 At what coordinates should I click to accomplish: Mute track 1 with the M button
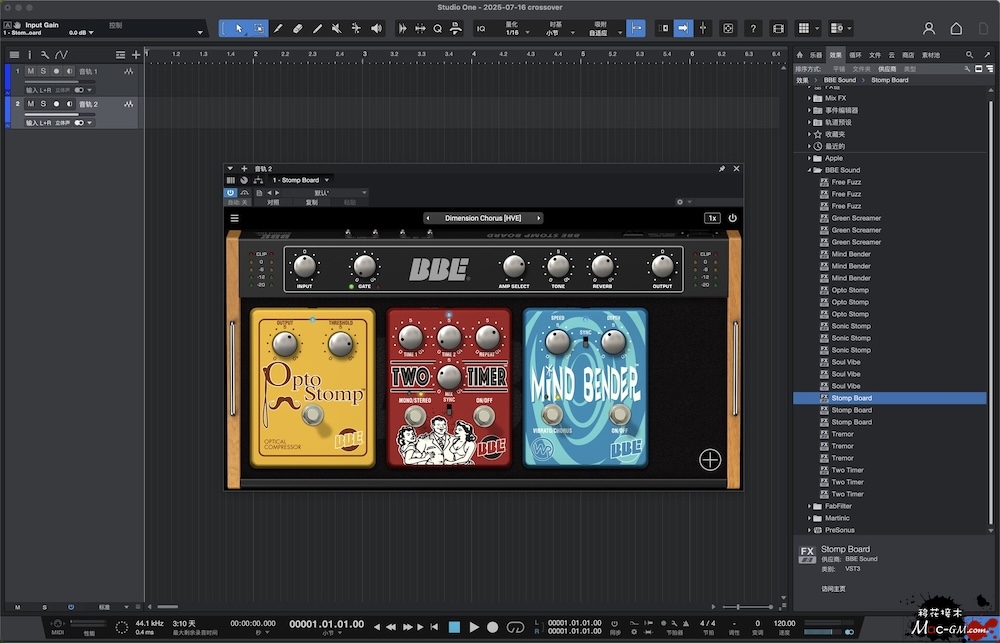(x=31, y=72)
